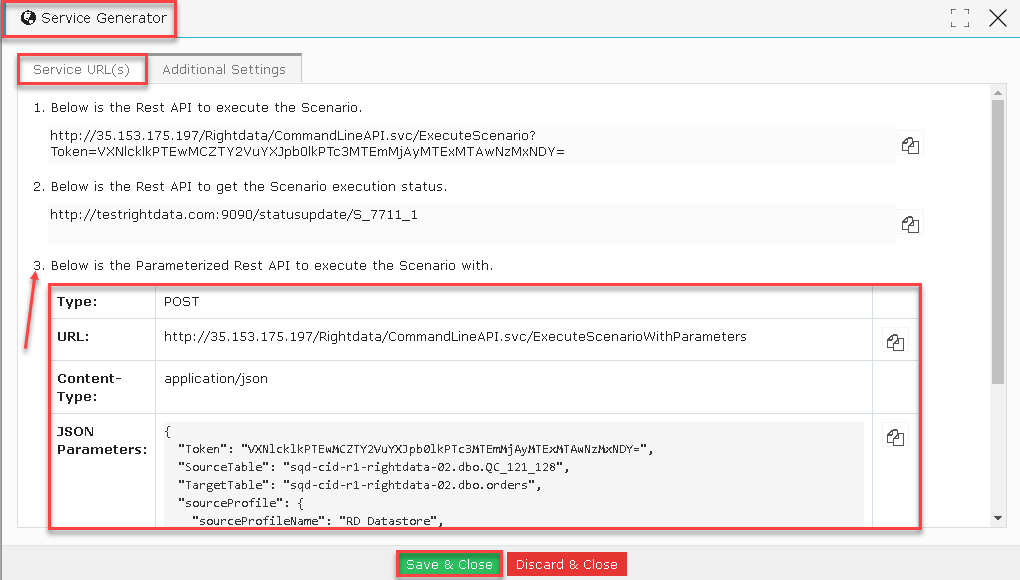
Task: Copy the ExecuteScenario REST API URL
Action: (x=910, y=145)
